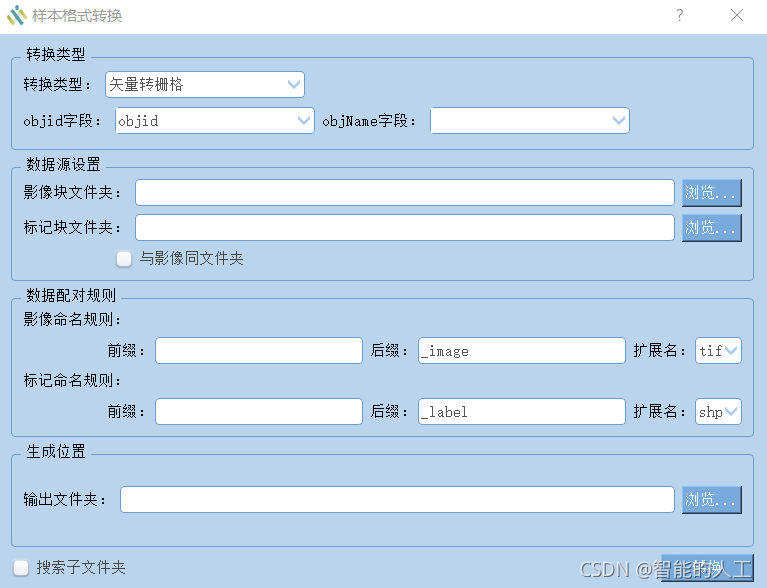Enable 与影像同文件夹 checkbox
Screen dimensions: 767x588
tap(124, 258)
